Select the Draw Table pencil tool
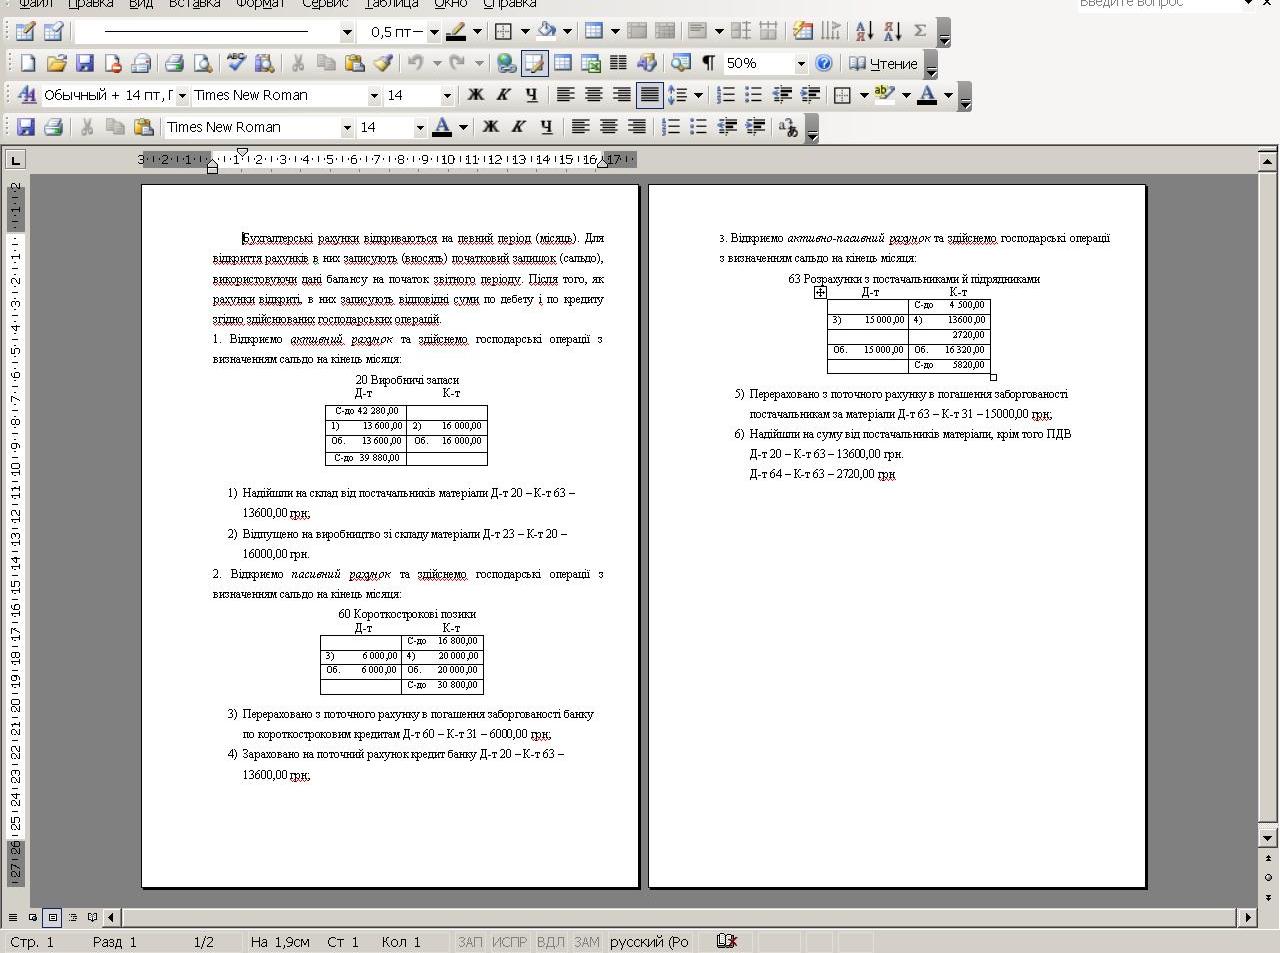This screenshot has height=953, width=1280. [x=25, y=31]
